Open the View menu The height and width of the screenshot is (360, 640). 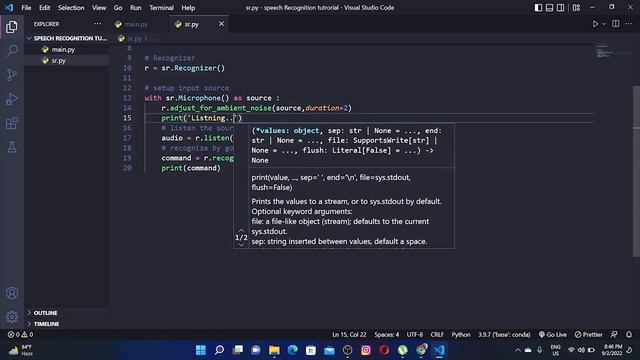tap(99, 8)
